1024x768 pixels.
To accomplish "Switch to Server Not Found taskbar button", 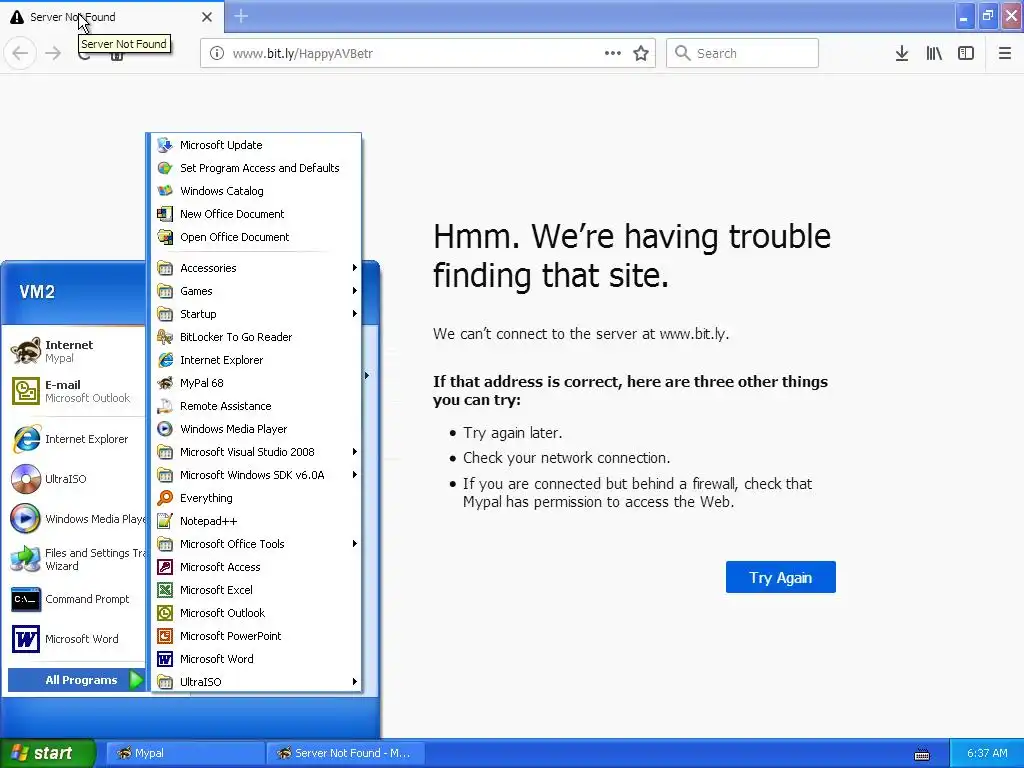I will tap(345, 753).
